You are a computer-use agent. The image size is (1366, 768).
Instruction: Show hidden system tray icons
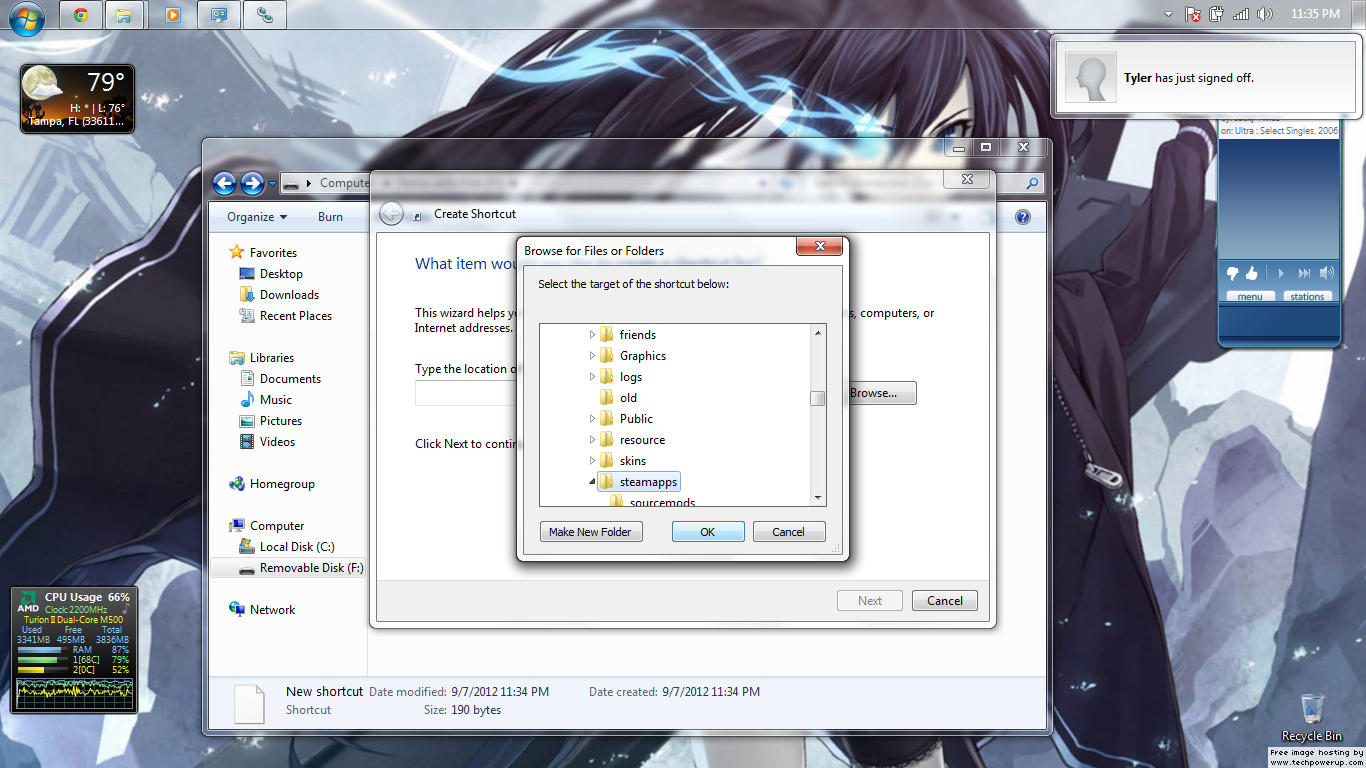pos(1169,14)
